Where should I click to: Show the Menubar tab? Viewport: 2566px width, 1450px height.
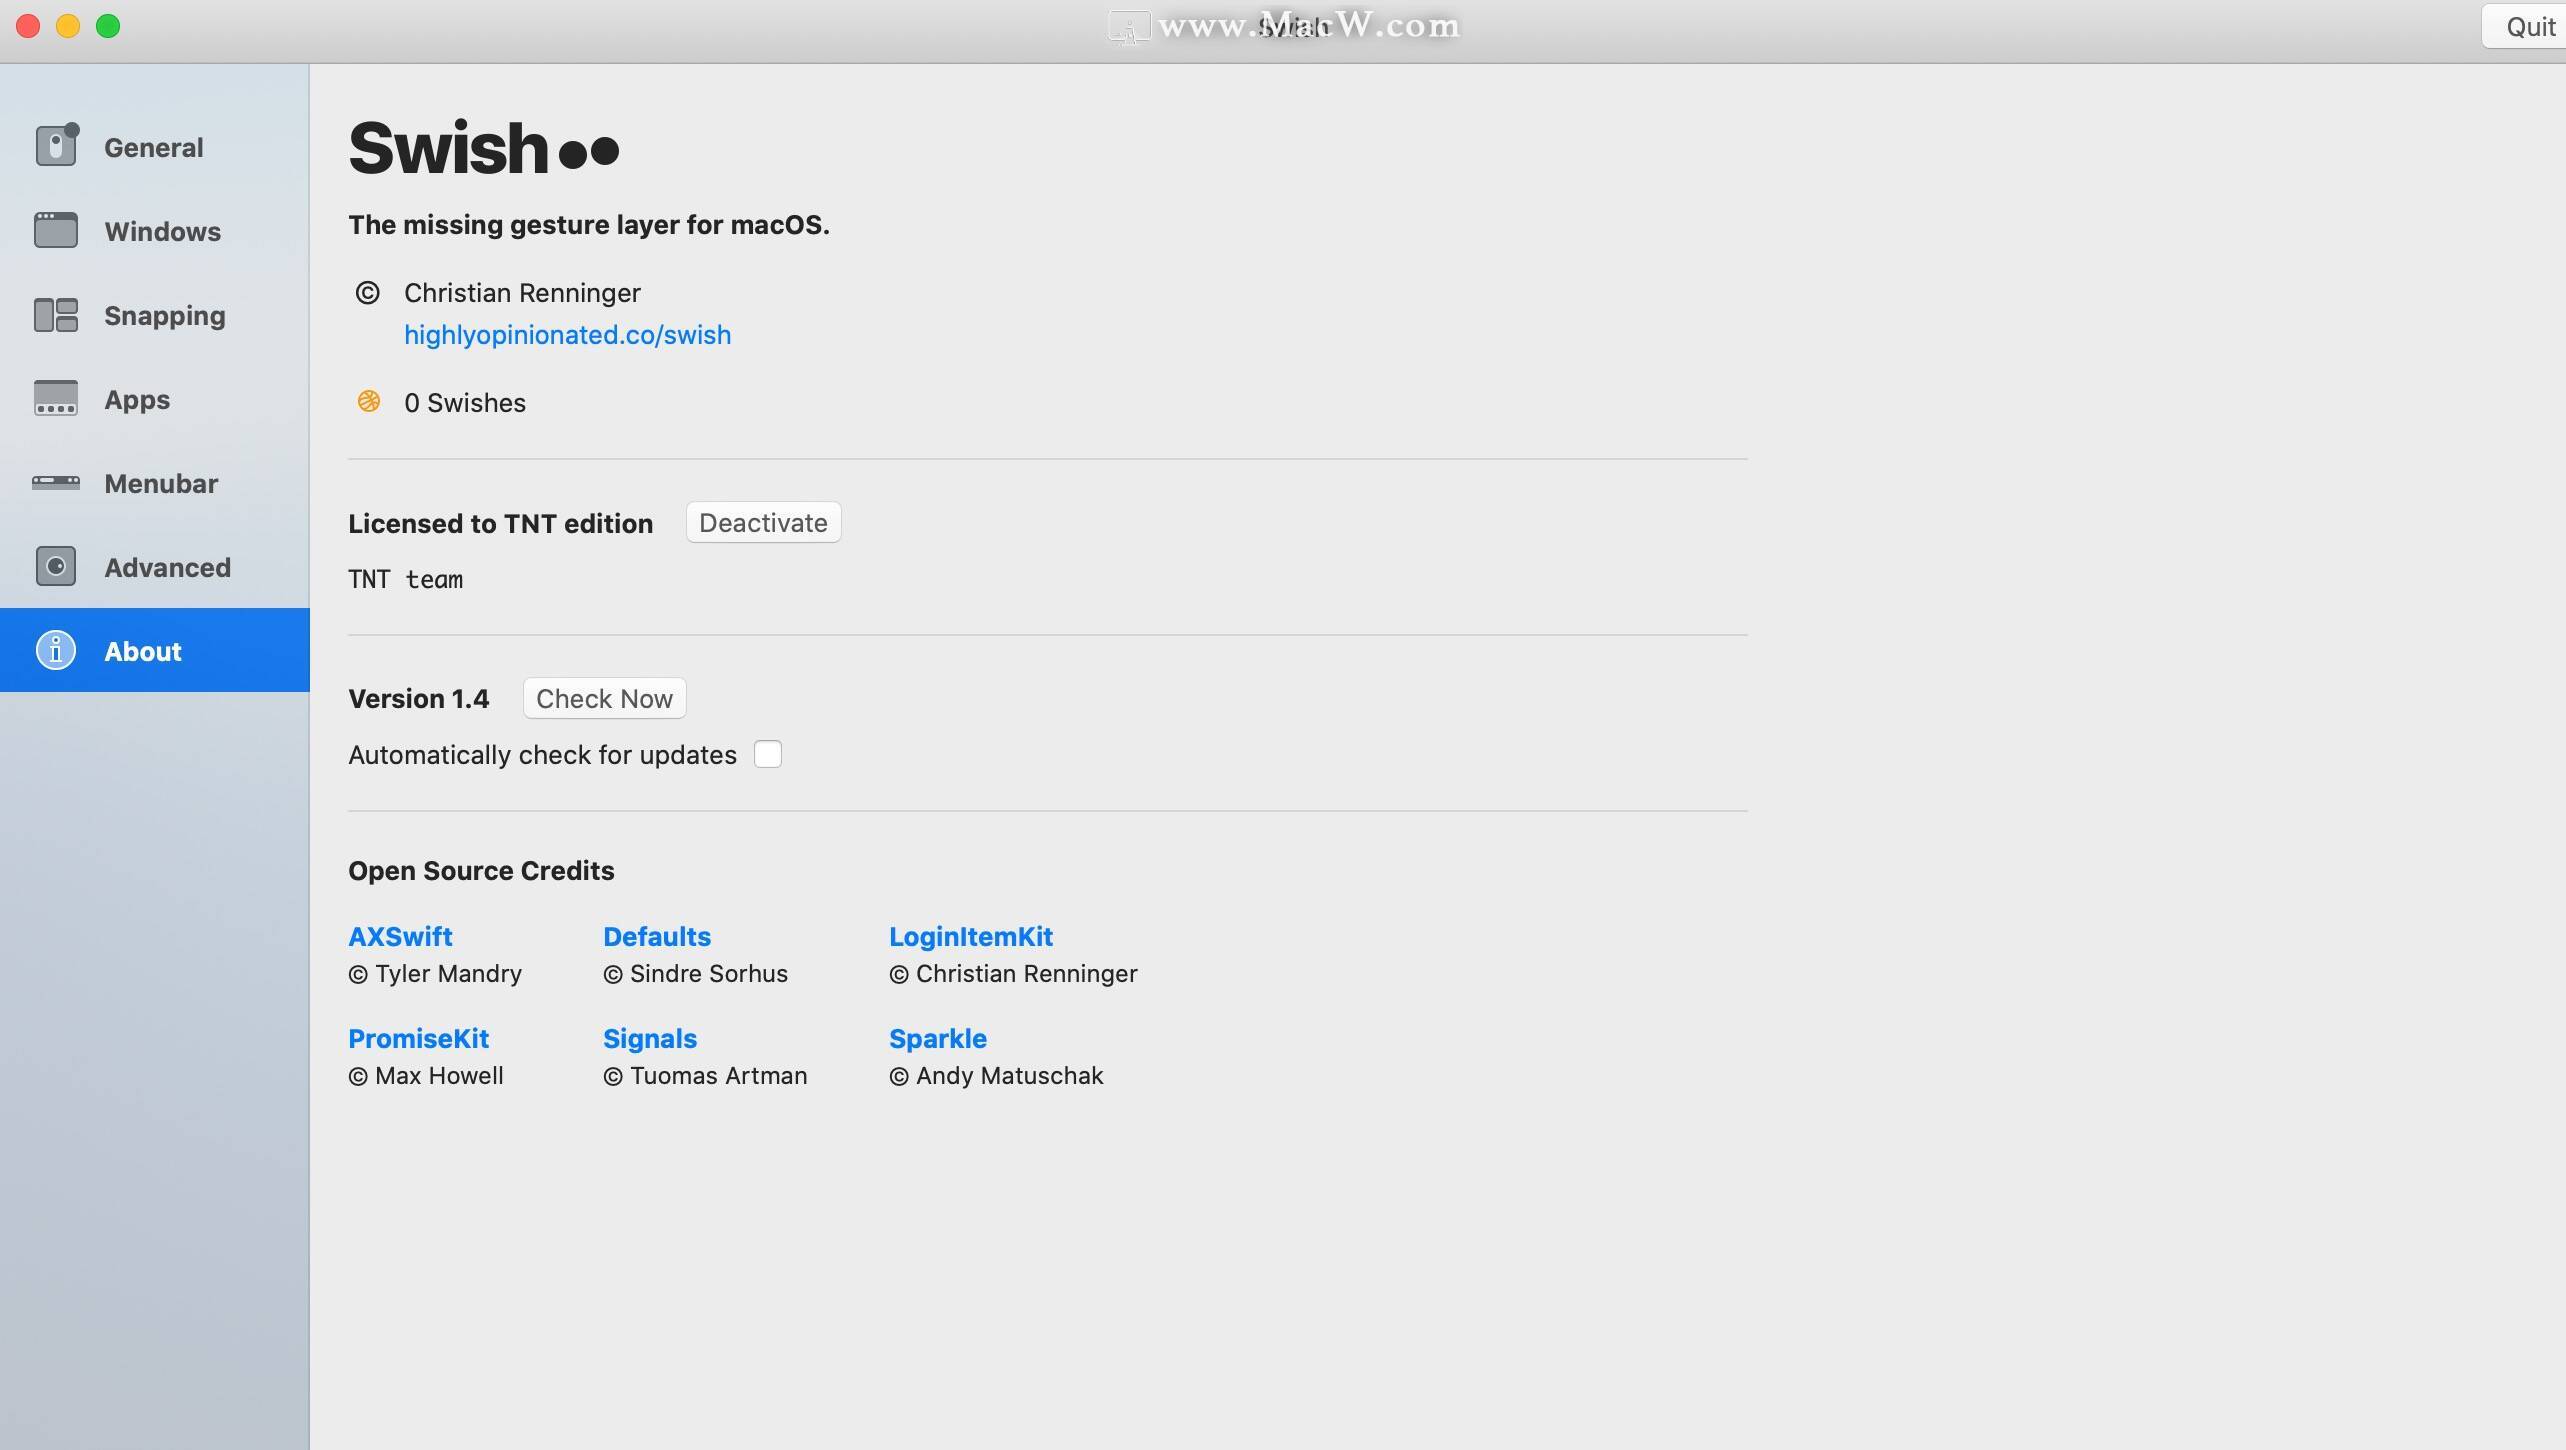155,483
